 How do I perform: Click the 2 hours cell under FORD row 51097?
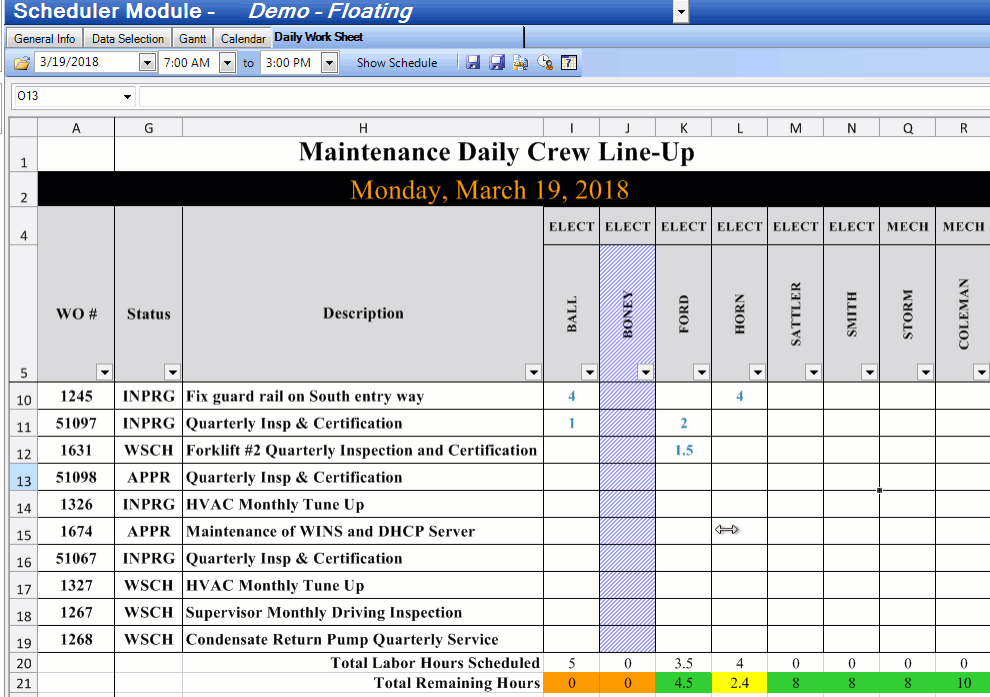(684, 423)
